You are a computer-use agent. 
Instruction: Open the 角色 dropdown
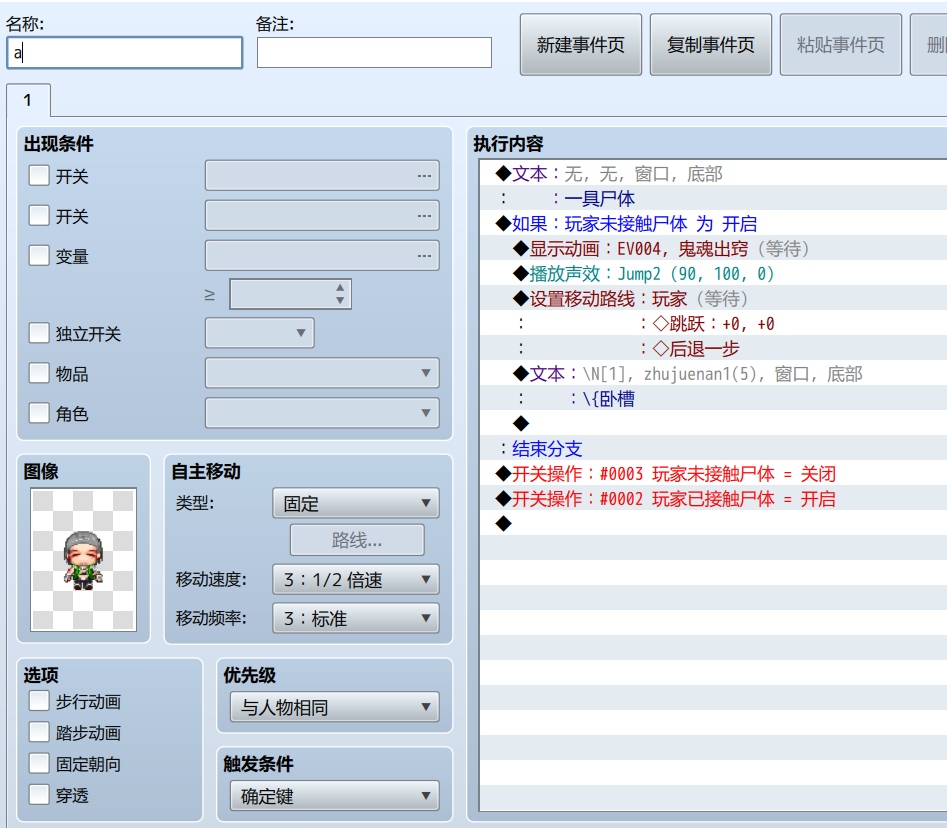(322, 413)
